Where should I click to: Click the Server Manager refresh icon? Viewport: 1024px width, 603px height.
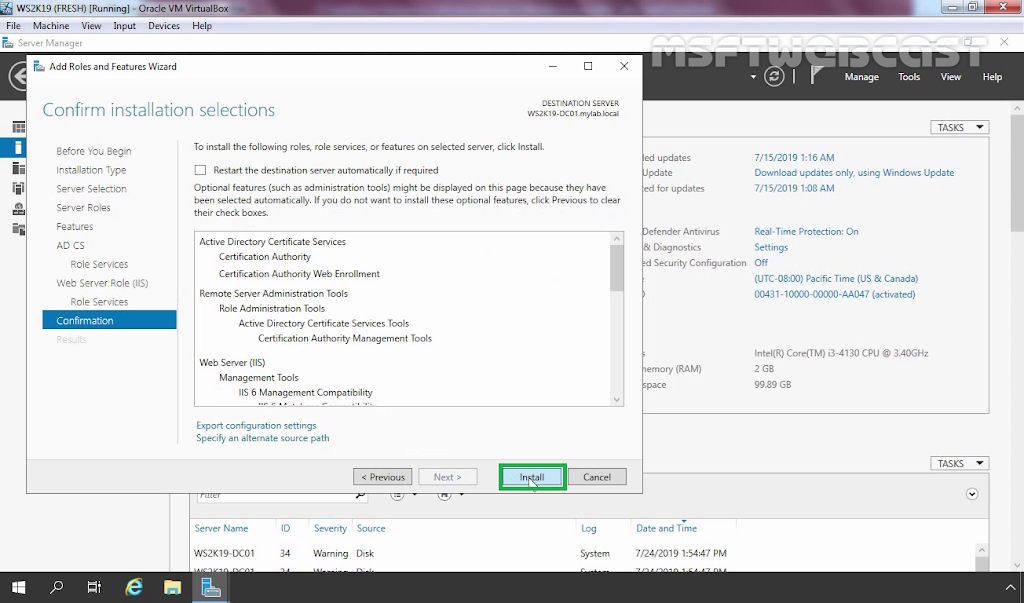pyautogui.click(x=774, y=76)
